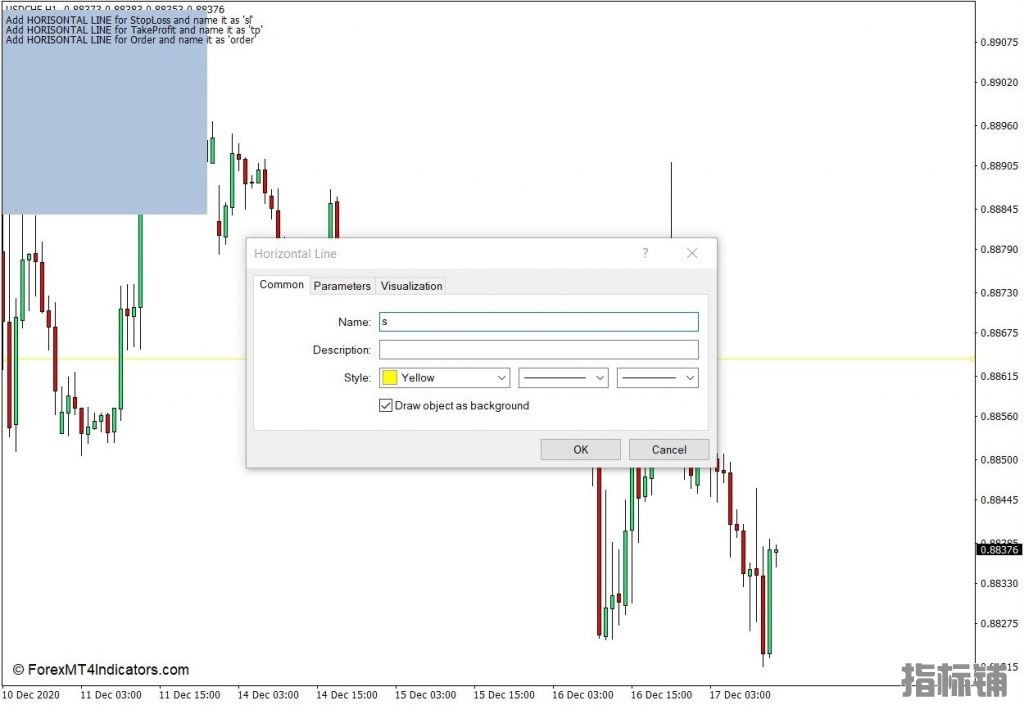The image size is (1024, 705).
Task: Go to the Visualization tab
Action: pos(411,286)
